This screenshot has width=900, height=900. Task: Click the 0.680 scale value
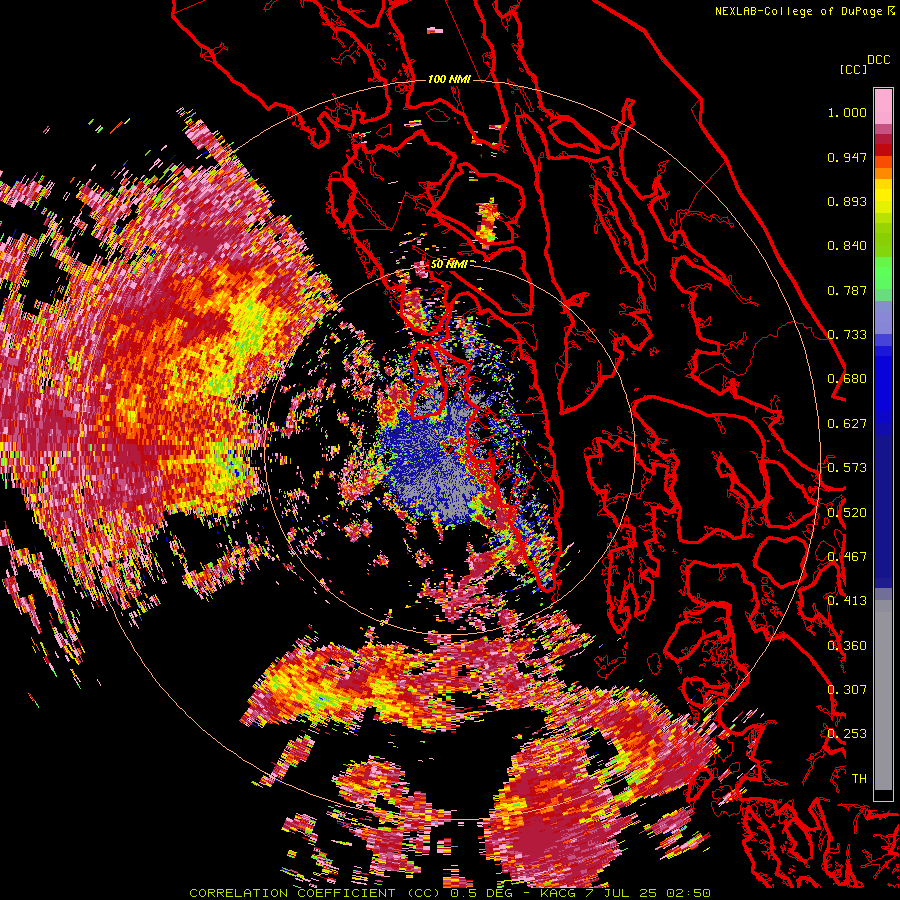pos(847,379)
